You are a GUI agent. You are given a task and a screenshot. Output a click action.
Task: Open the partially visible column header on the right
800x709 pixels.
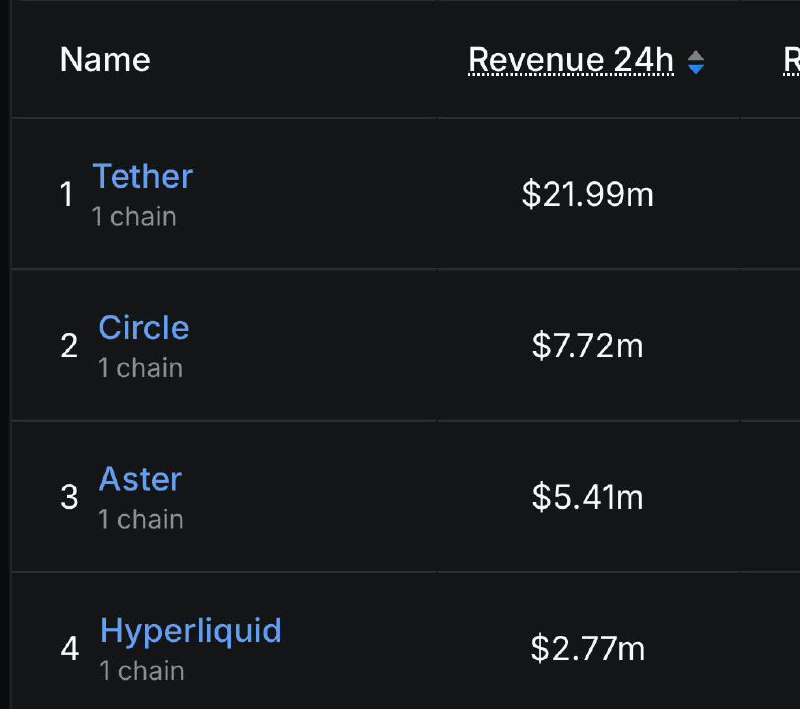click(791, 60)
